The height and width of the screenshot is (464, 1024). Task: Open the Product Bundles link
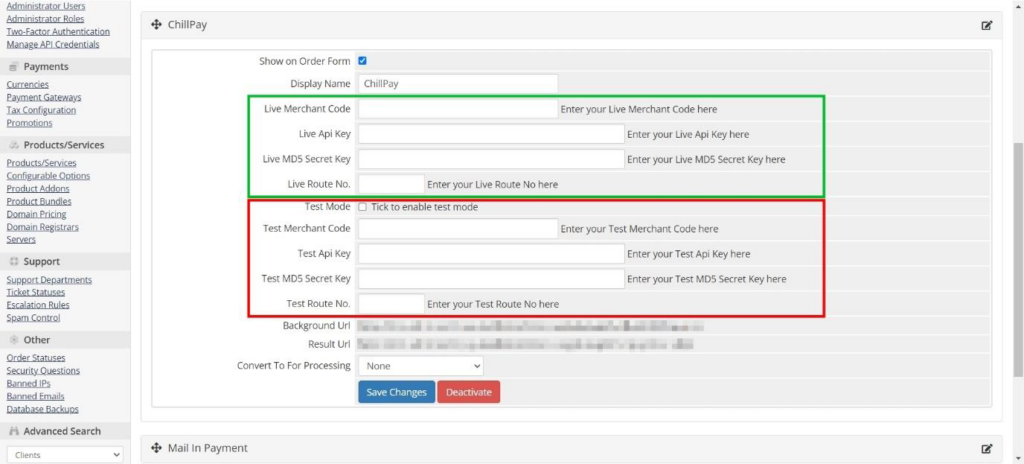(x=39, y=201)
